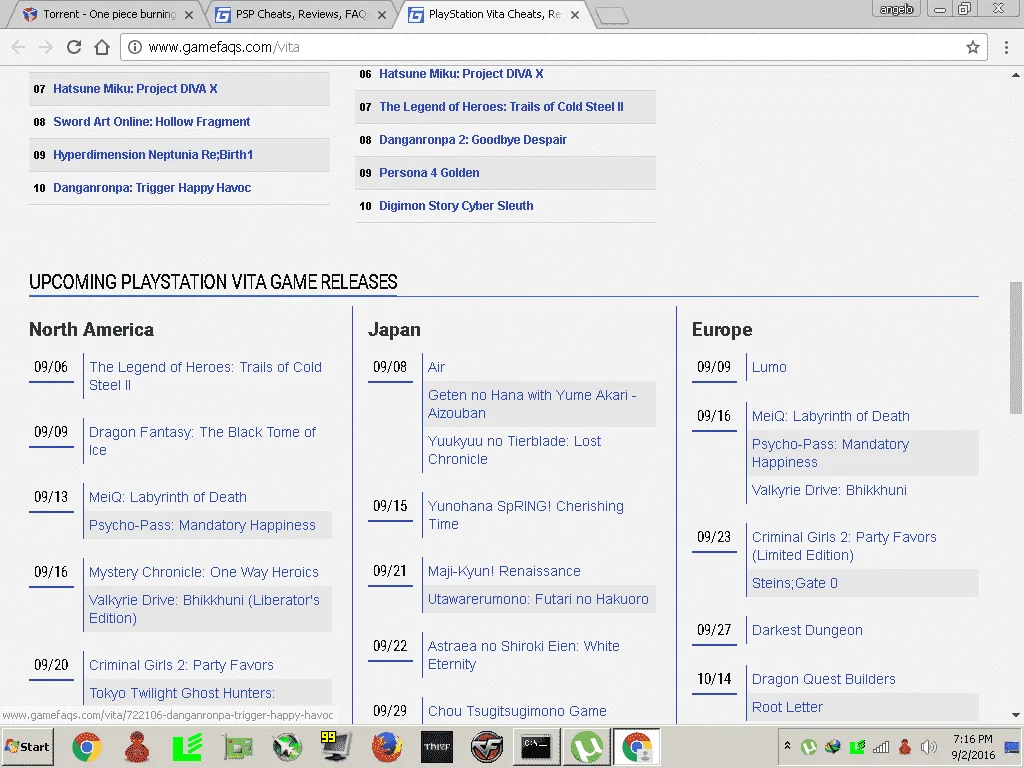Open Danganronpa 2: Goodbye Despair link

click(473, 140)
